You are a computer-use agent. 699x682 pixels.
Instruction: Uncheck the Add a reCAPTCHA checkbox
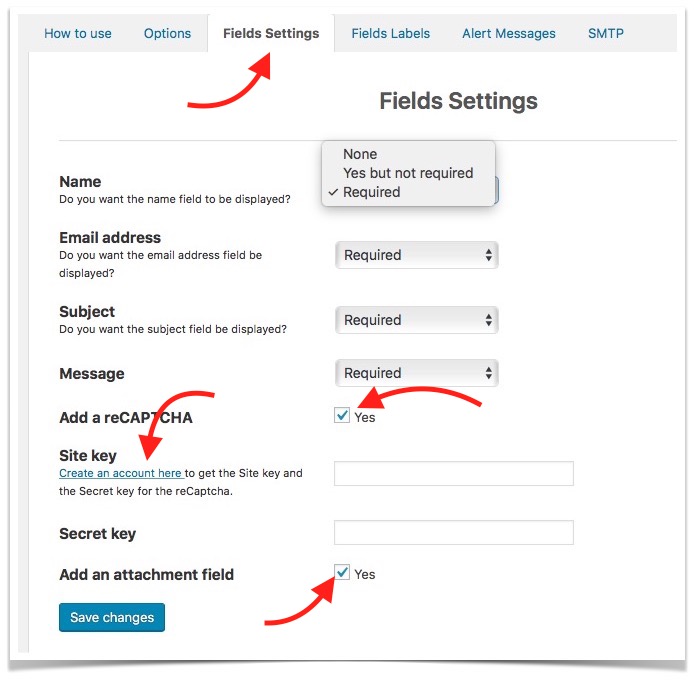(x=342, y=416)
